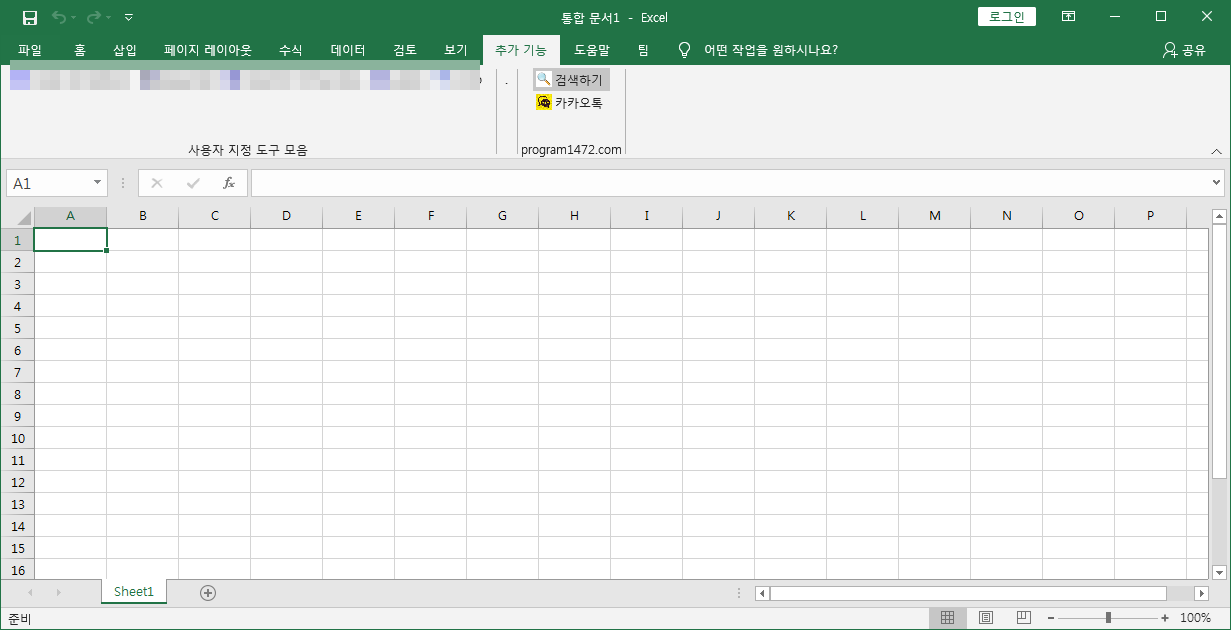This screenshot has width=1231, height=630.
Task: Click the 검색하기 magnifier add-in button
Action: tap(571, 80)
